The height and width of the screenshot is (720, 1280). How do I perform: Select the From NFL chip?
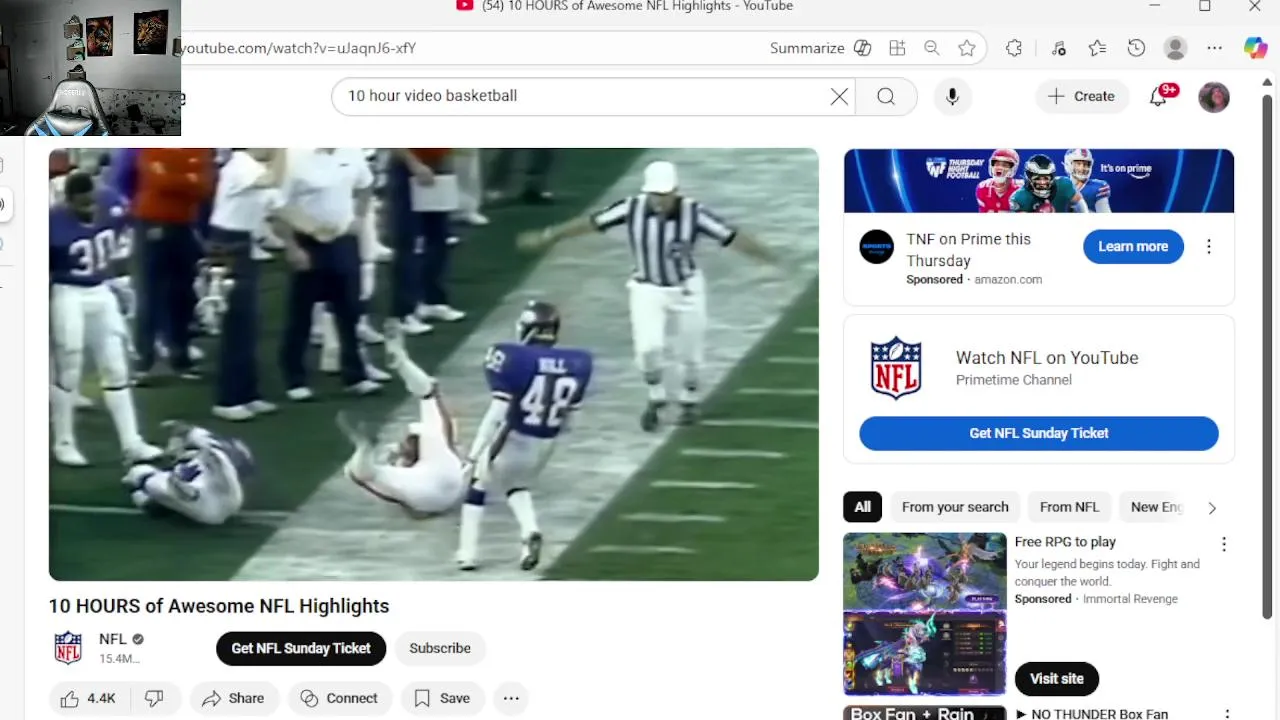coord(1069,507)
